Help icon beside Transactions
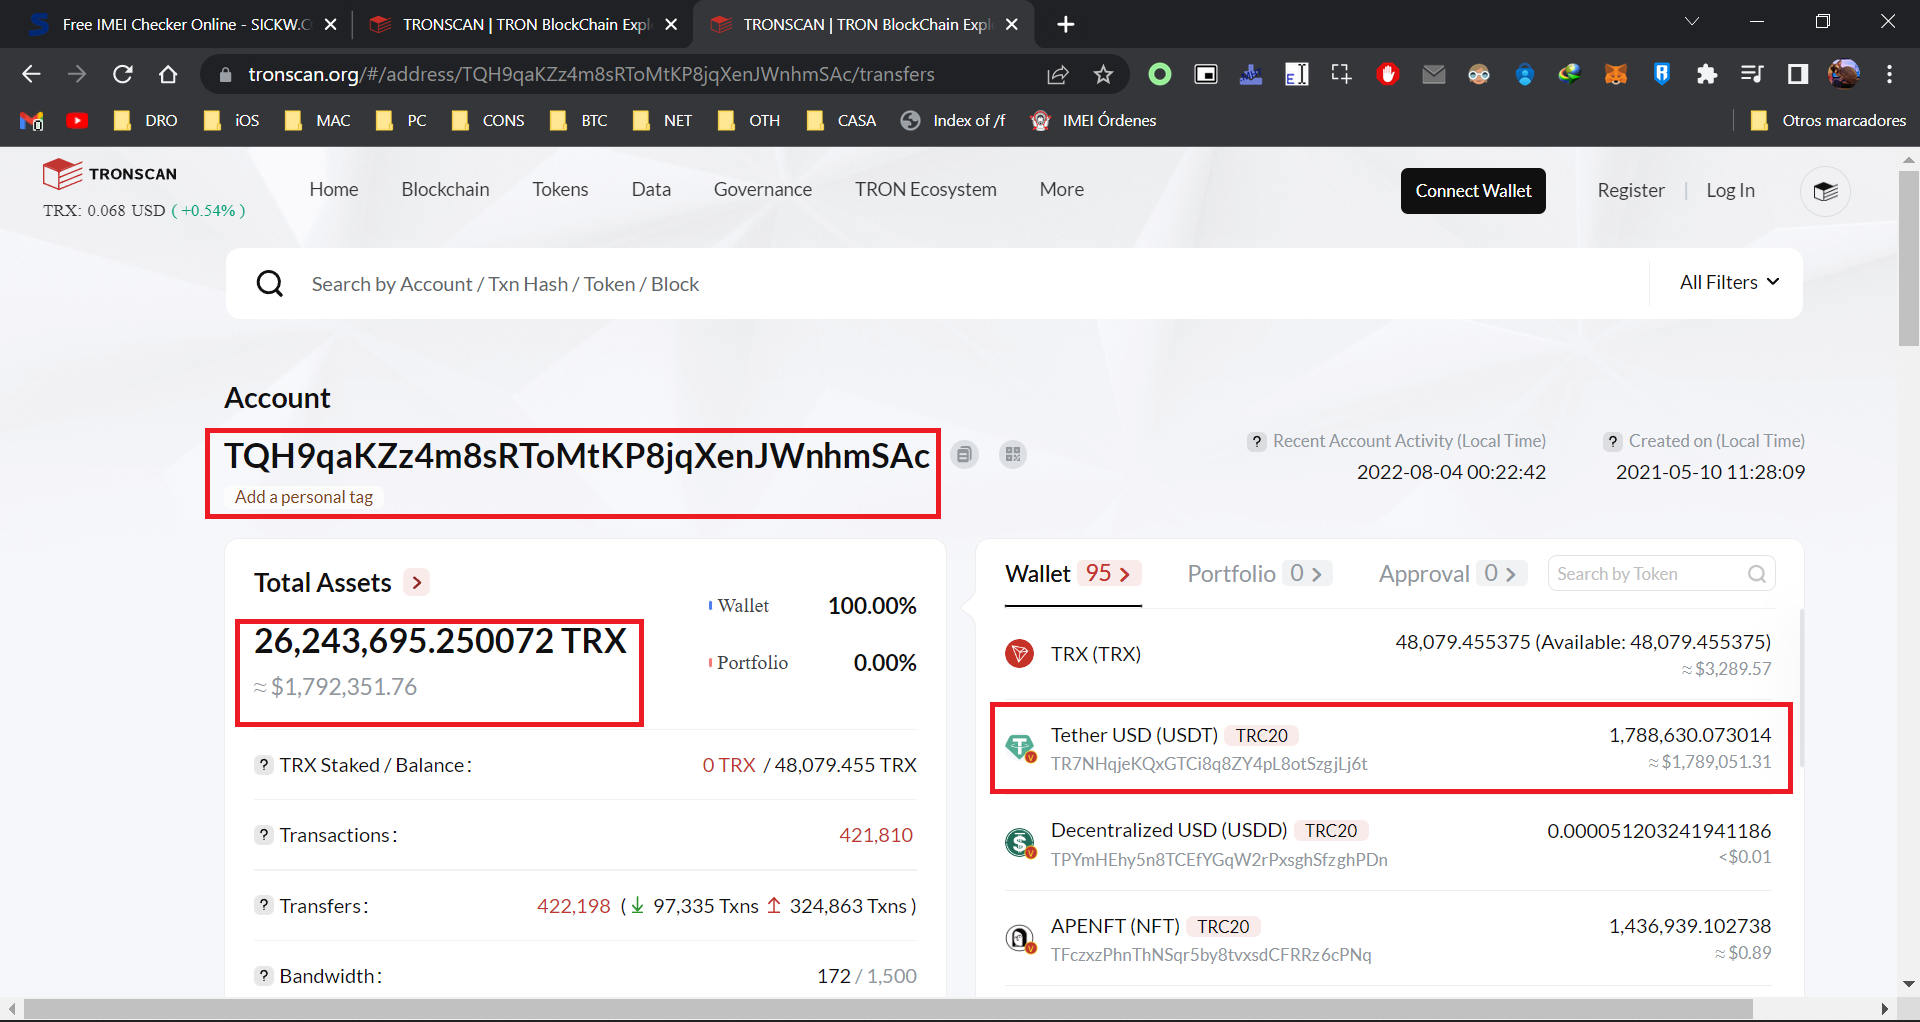 pos(263,835)
